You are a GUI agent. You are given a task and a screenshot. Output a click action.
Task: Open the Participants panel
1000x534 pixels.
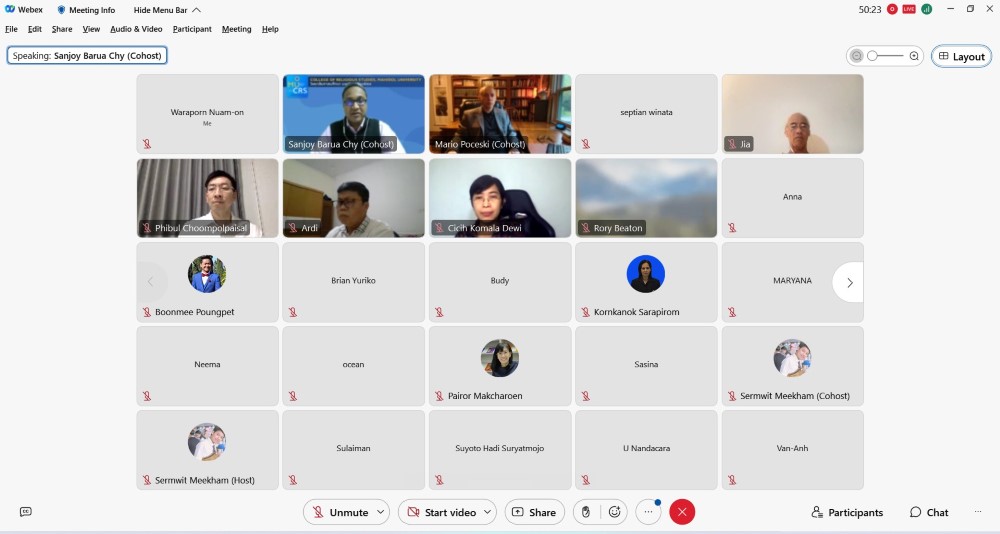point(847,512)
